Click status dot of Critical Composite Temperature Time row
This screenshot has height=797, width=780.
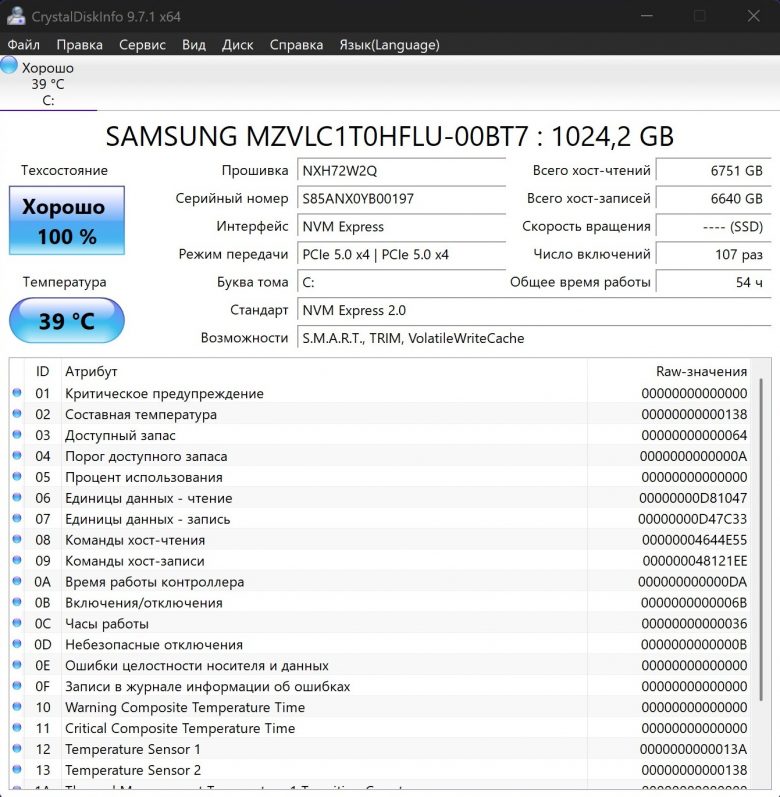pyautogui.click(x=17, y=727)
